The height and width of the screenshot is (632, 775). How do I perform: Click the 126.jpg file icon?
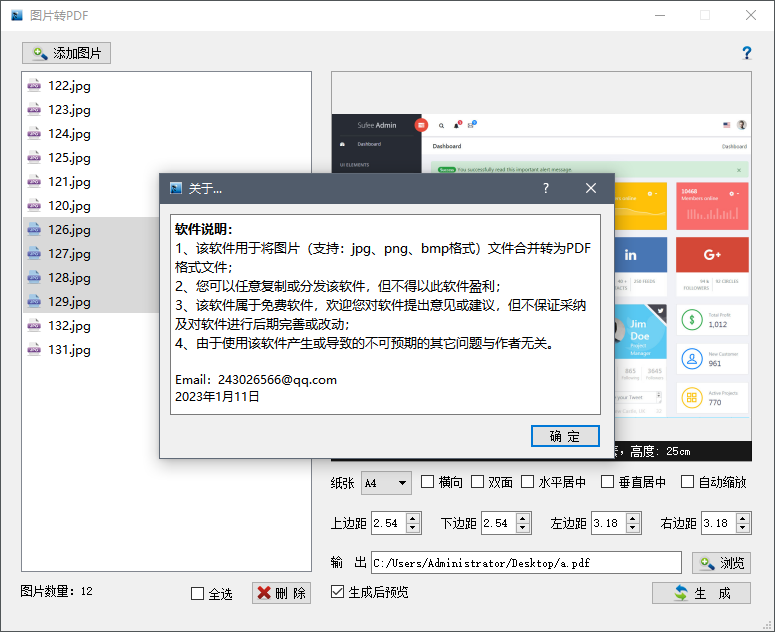34,229
